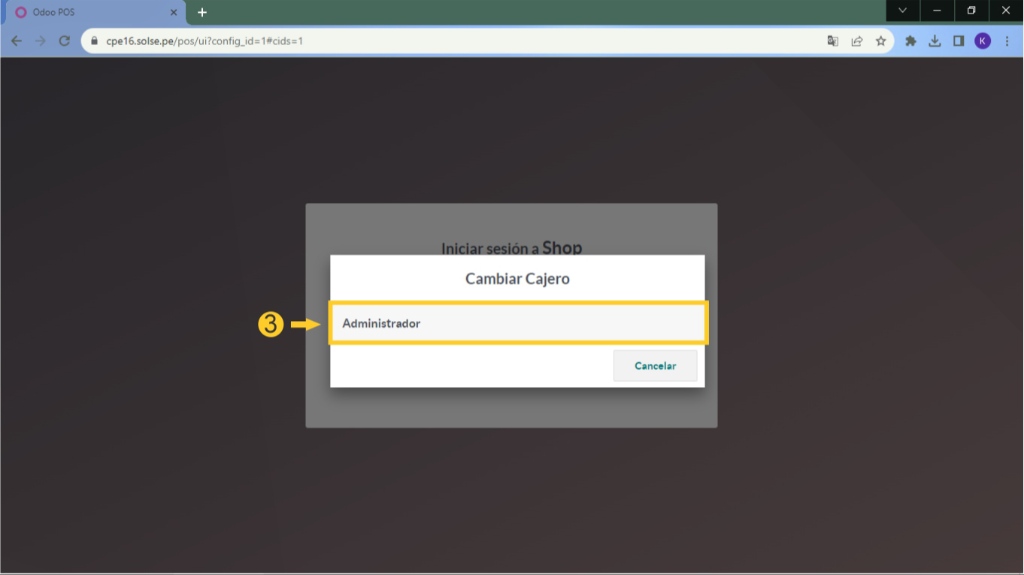Screen dimensions: 1024x575
Task: Open a new browser tab
Action: (x=202, y=12)
